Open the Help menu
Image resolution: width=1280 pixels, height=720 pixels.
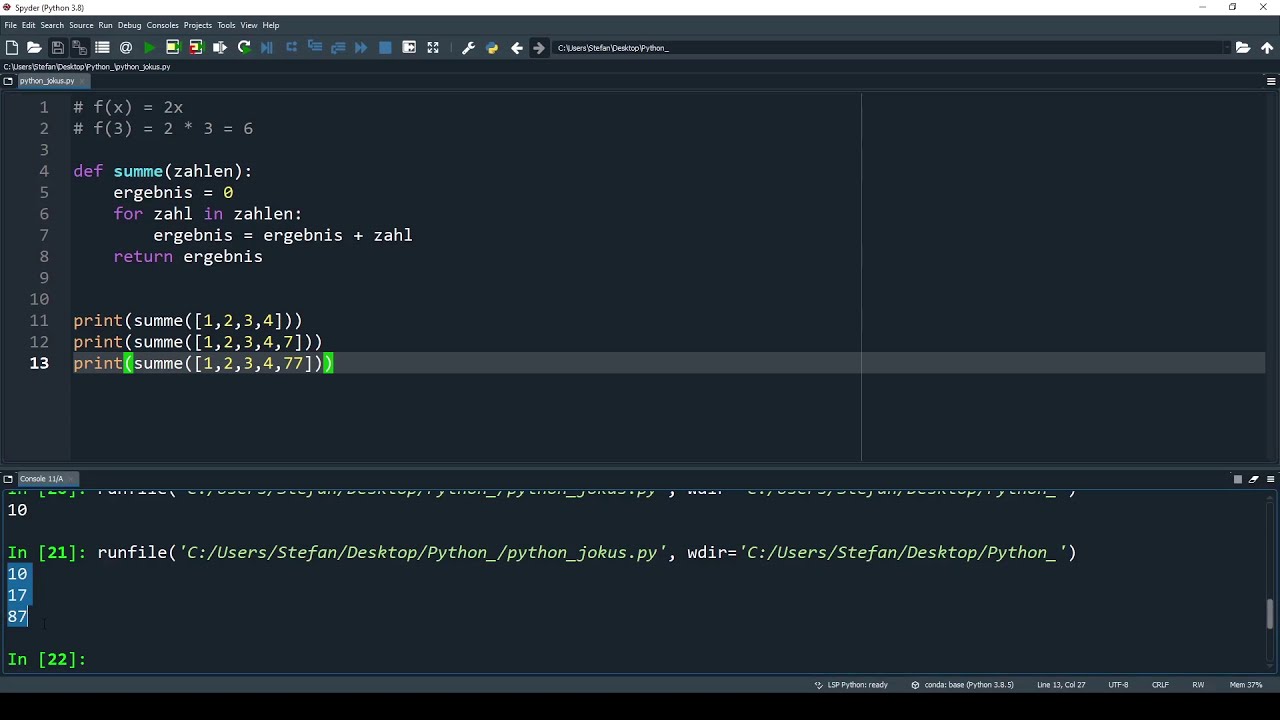click(x=270, y=25)
